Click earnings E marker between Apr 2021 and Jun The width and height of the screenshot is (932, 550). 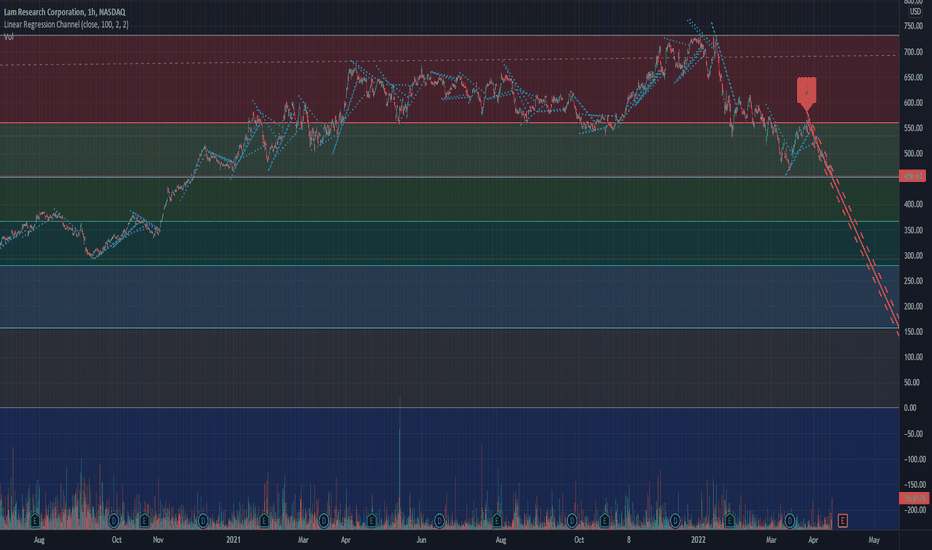coord(371,521)
